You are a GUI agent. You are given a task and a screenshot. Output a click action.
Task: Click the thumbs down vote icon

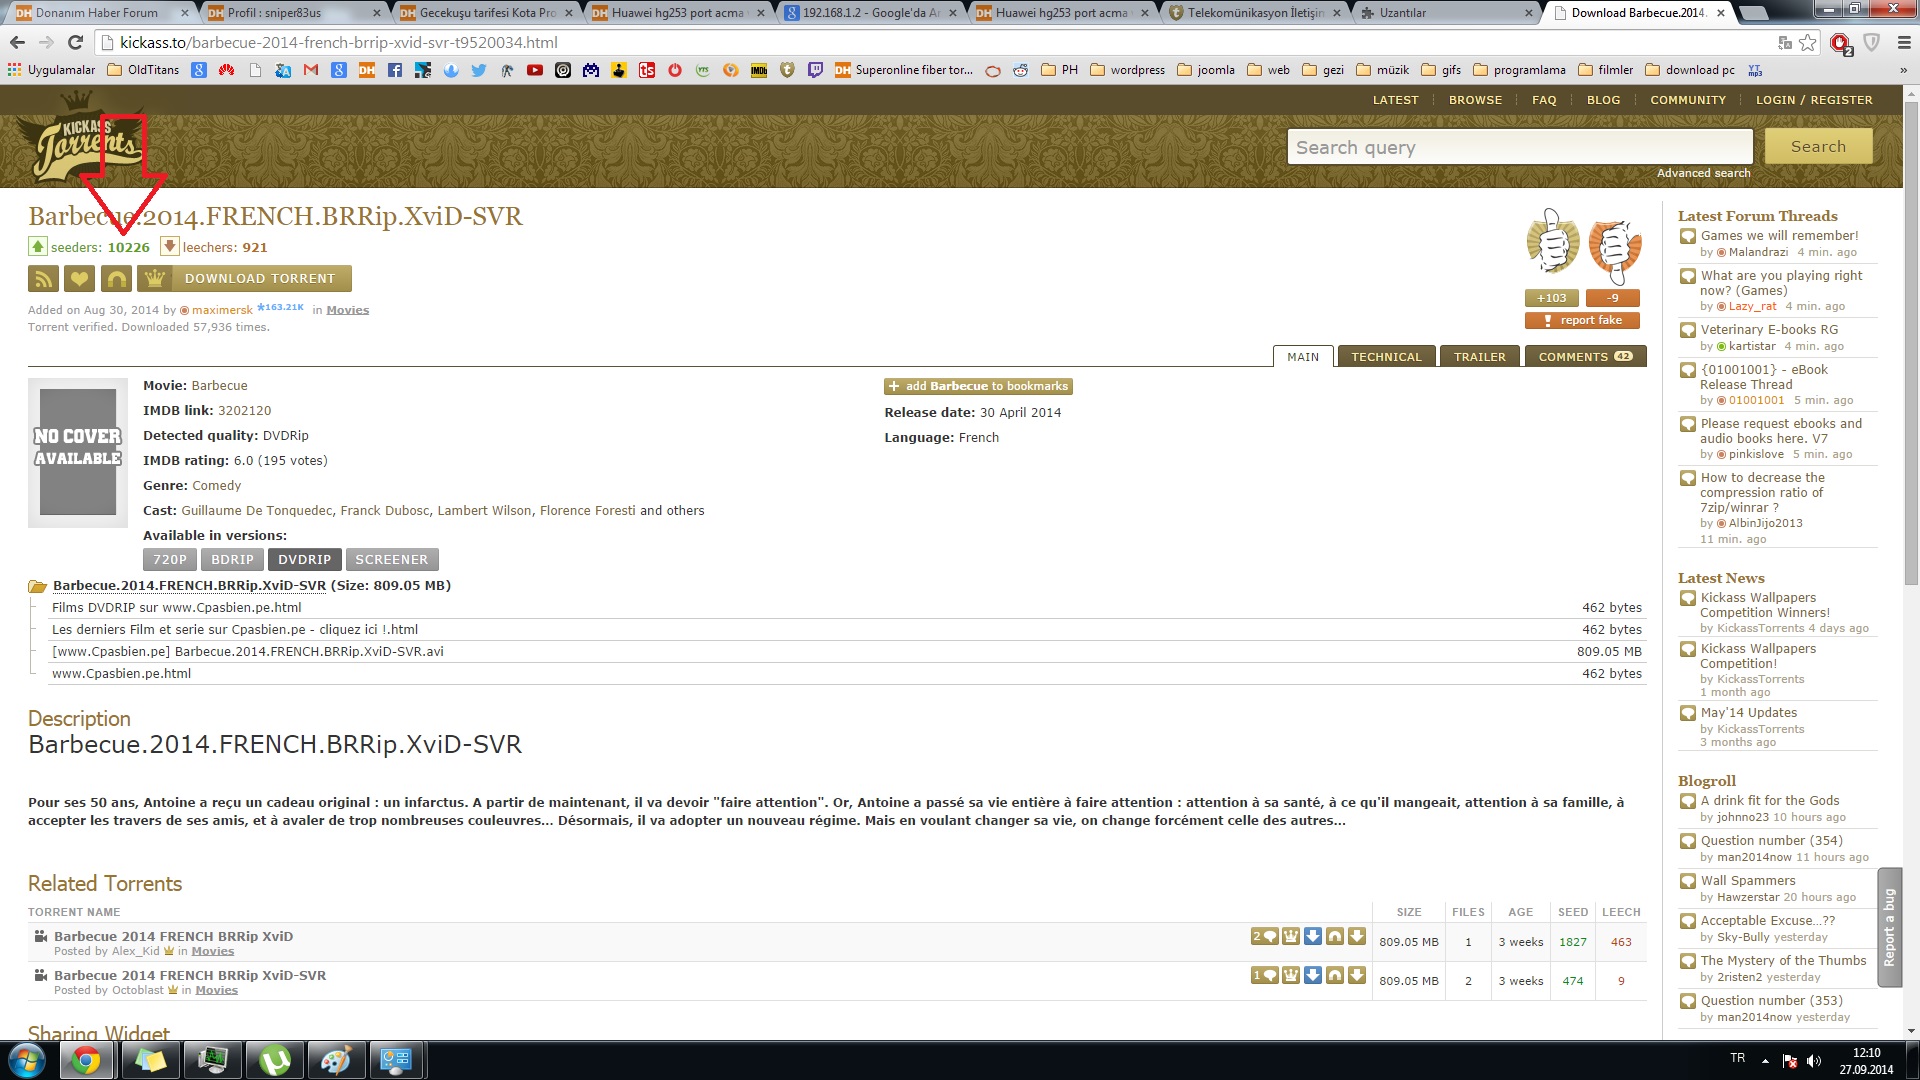click(1614, 245)
